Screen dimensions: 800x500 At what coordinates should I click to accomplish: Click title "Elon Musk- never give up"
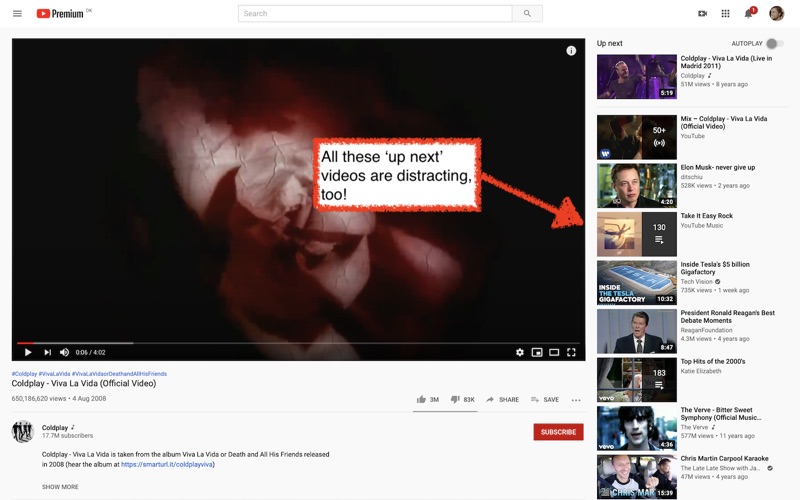717,167
